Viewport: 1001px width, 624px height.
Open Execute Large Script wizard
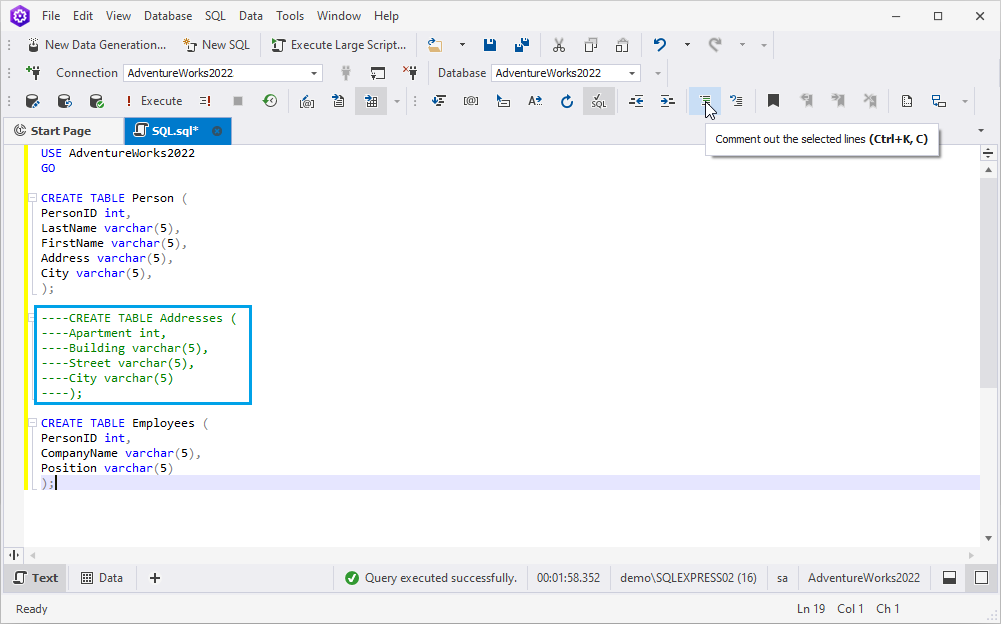(339, 45)
